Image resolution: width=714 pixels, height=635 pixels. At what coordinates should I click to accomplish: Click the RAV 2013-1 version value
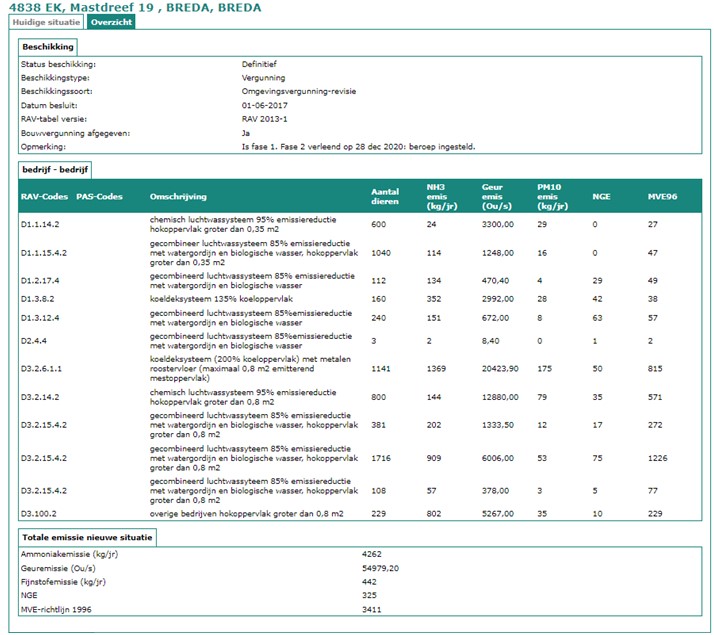tap(265, 119)
